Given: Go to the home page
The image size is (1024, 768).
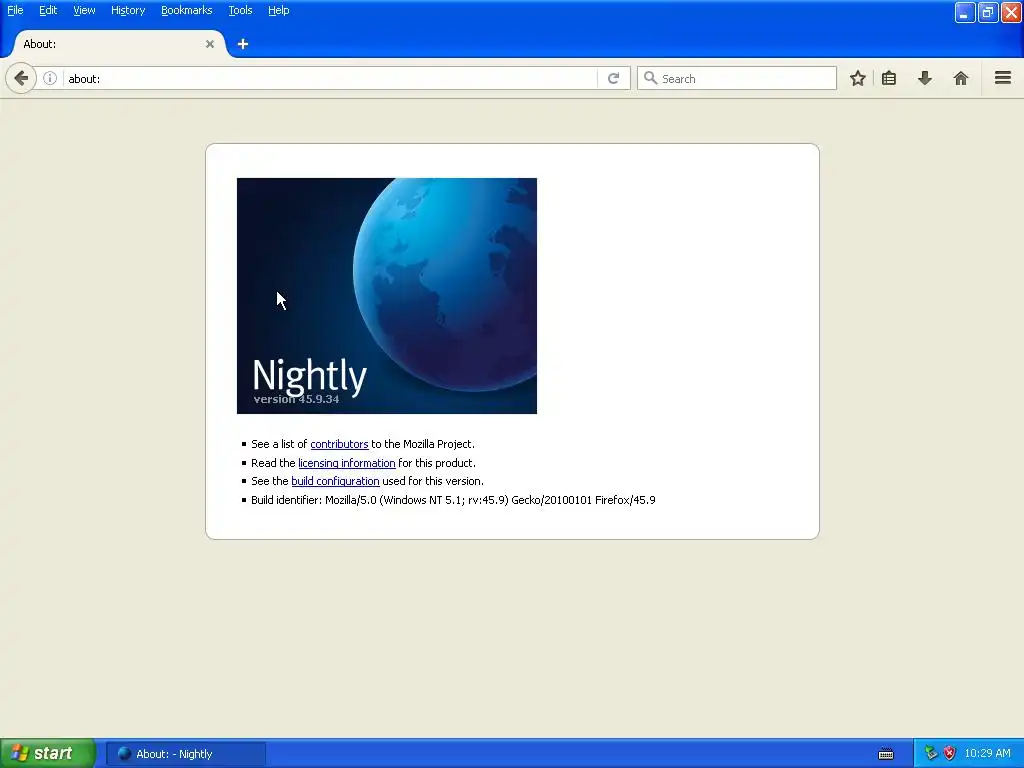Looking at the screenshot, I should click(x=961, y=78).
